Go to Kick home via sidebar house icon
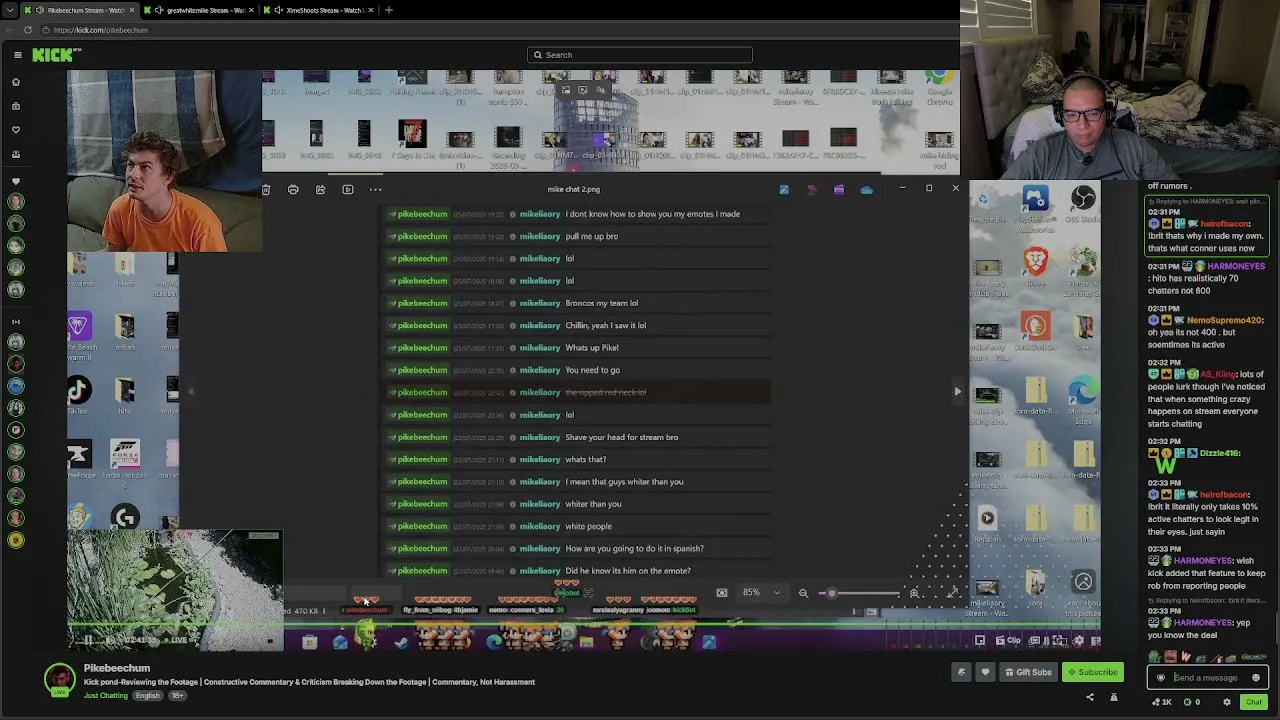Screen dimensions: 1280x720 point(16,82)
